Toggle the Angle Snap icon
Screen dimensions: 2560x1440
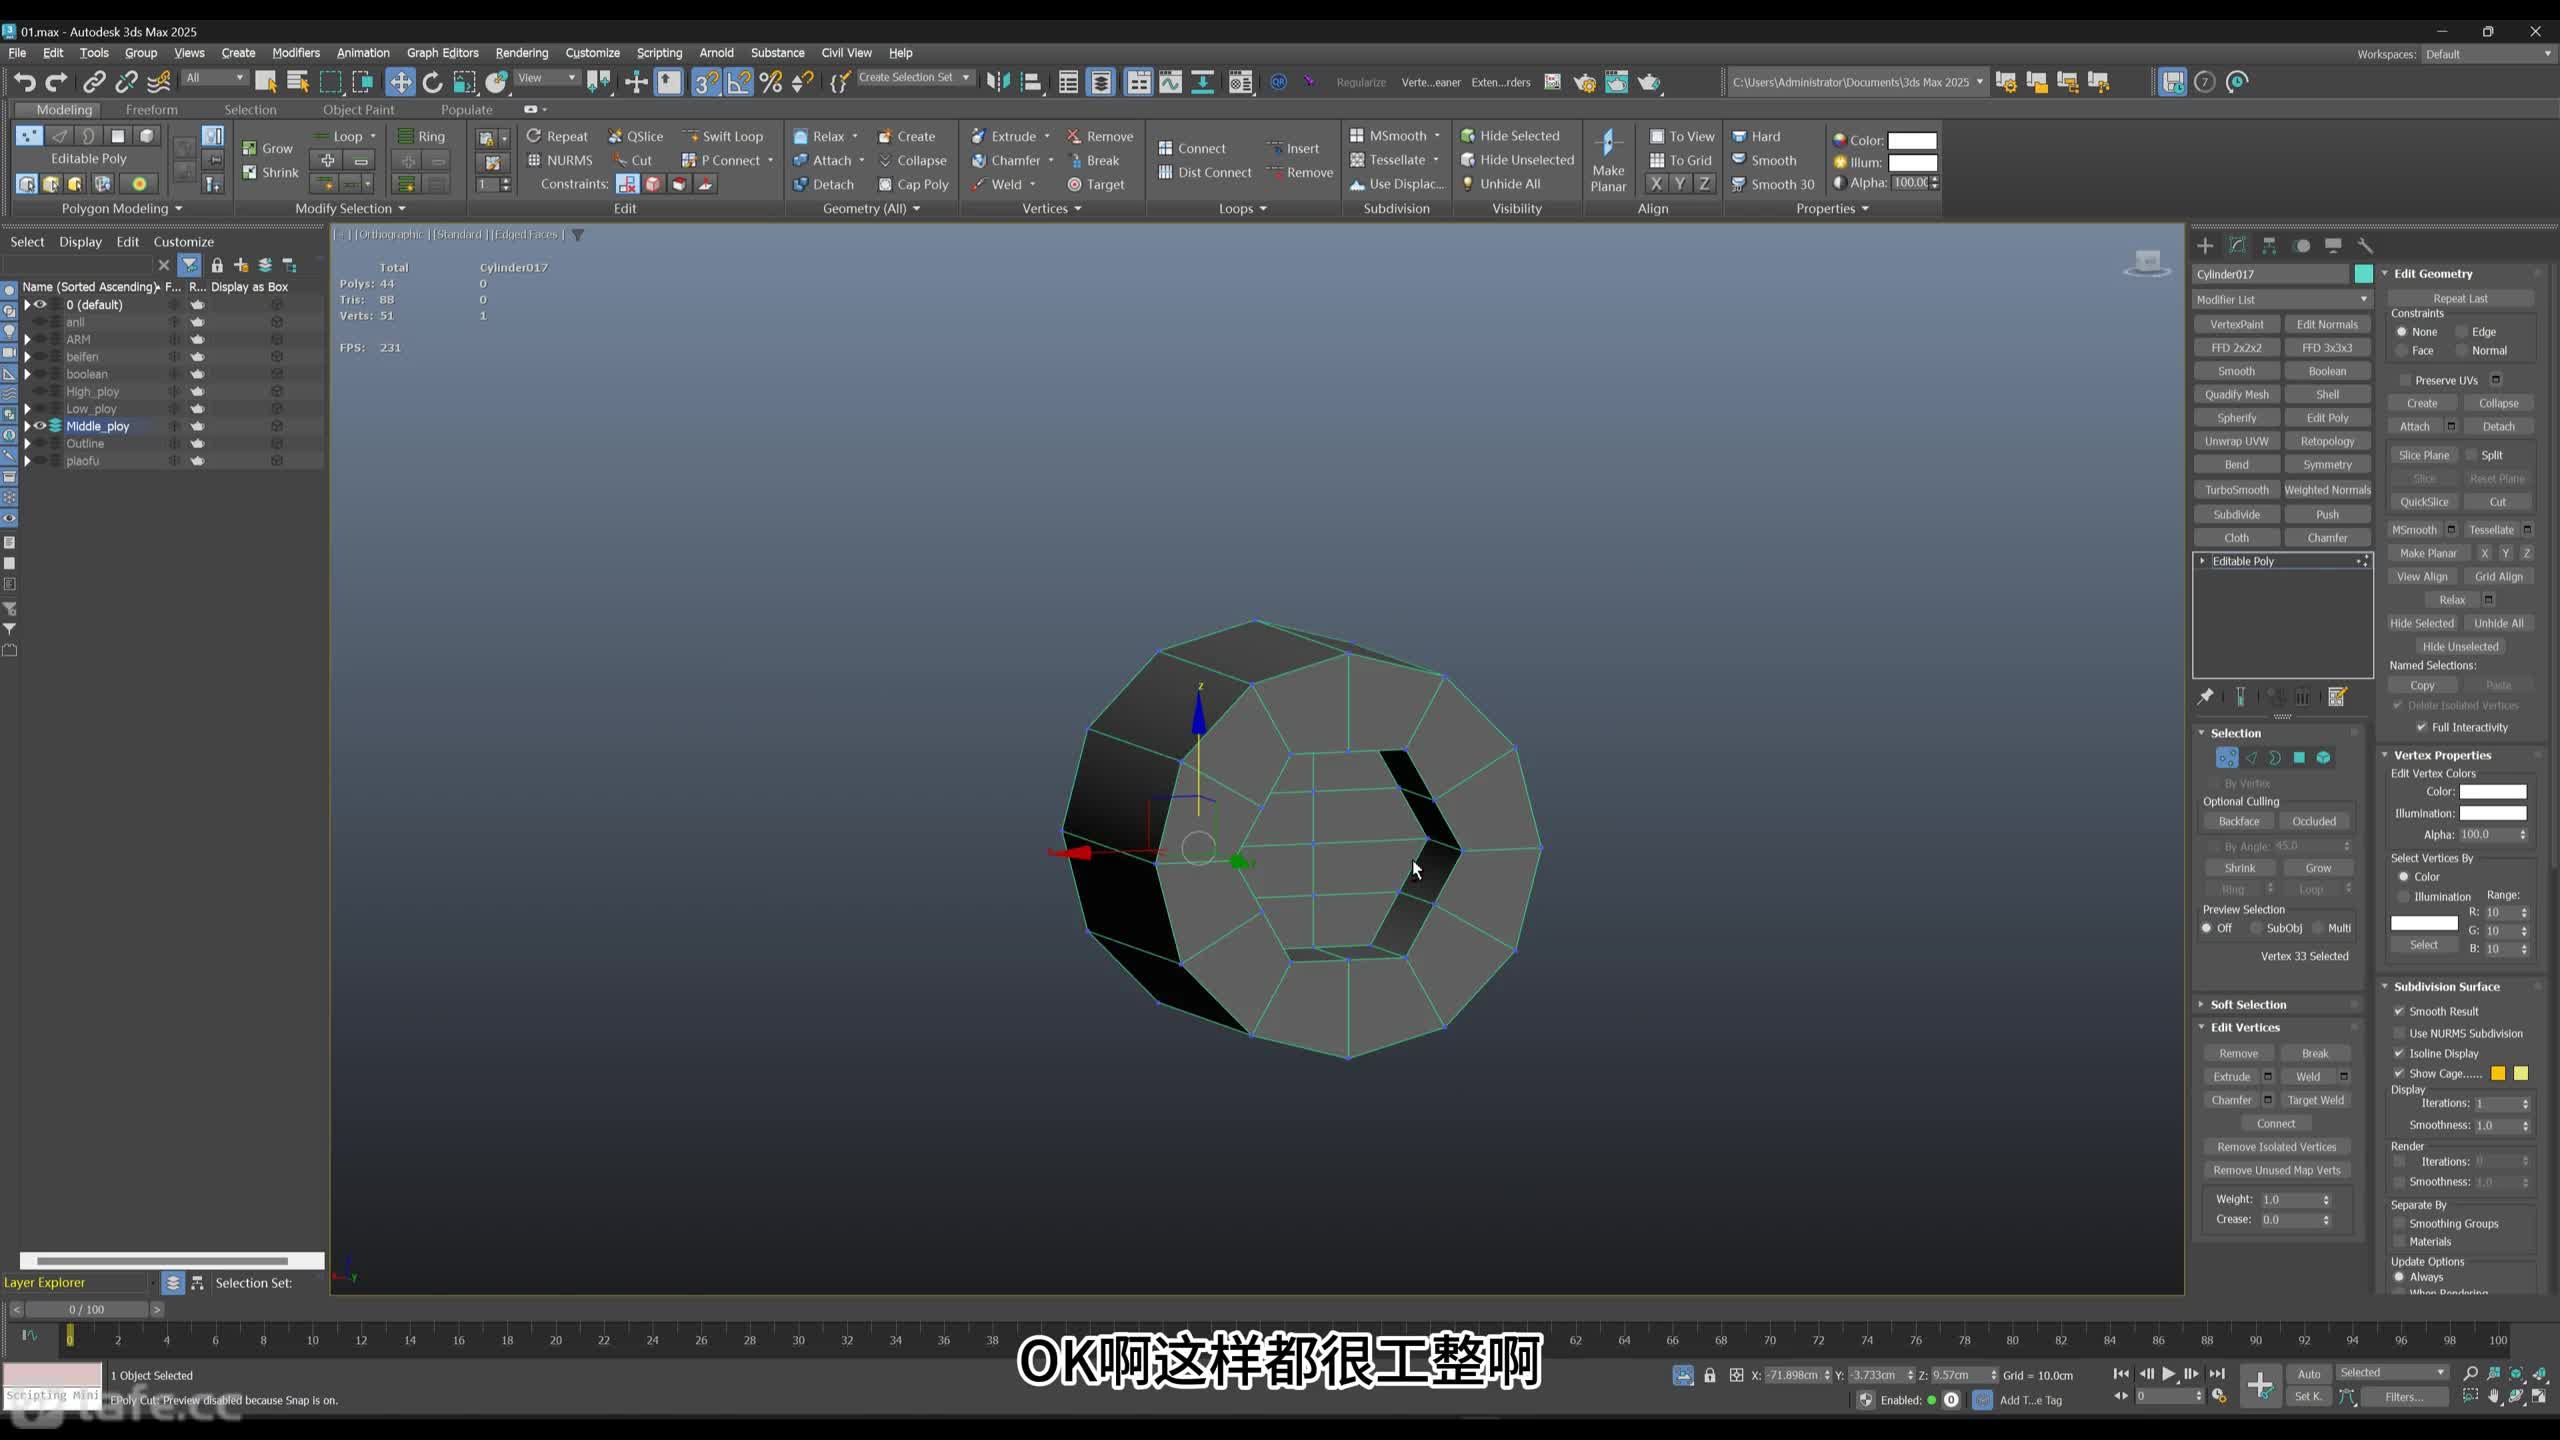pyautogui.click(x=738, y=82)
